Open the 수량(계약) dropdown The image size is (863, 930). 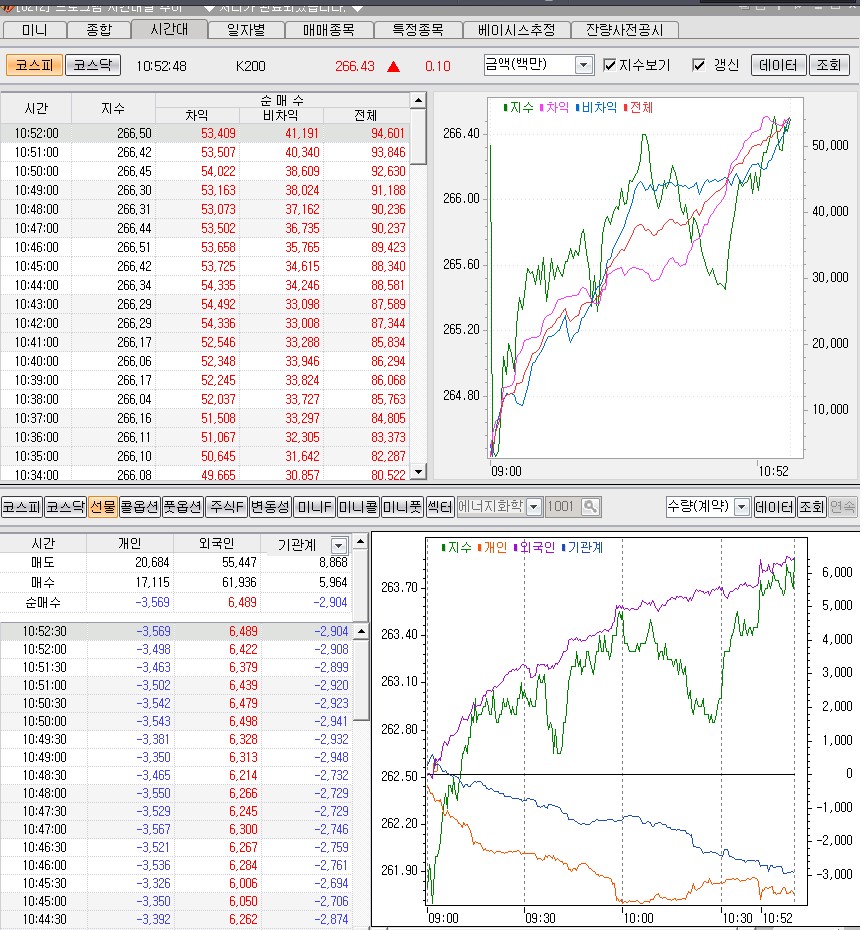[741, 507]
